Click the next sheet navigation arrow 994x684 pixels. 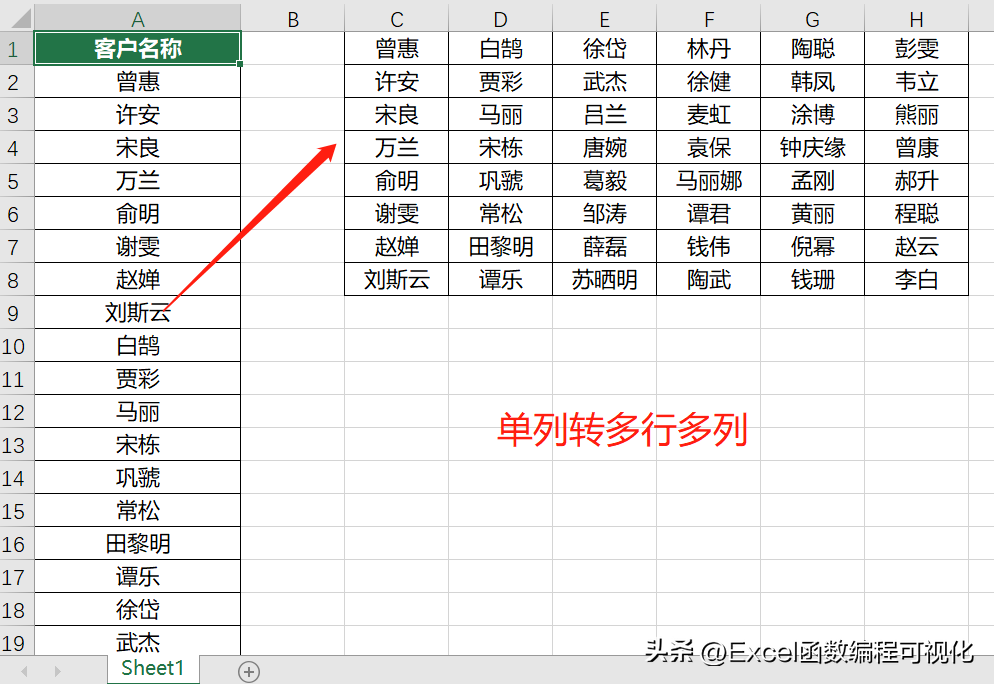pos(58,671)
